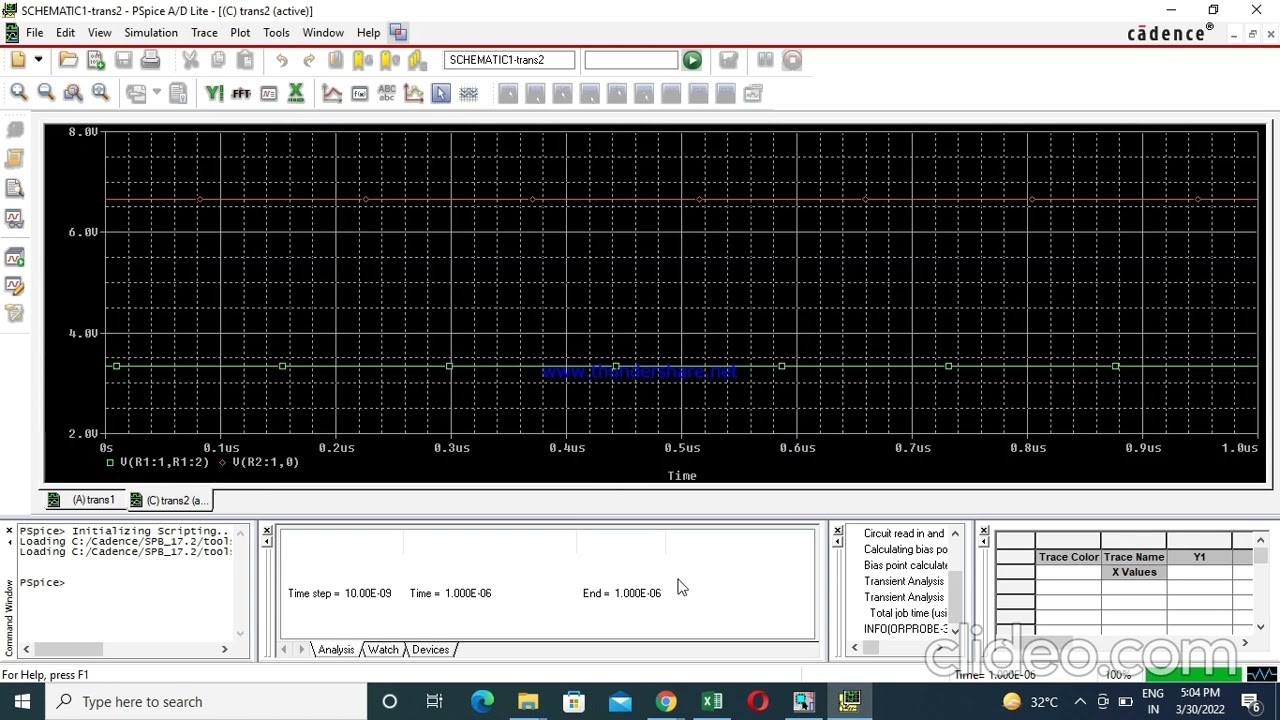
Task: Toggle the Cursor pointer tool
Action: (x=441, y=93)
